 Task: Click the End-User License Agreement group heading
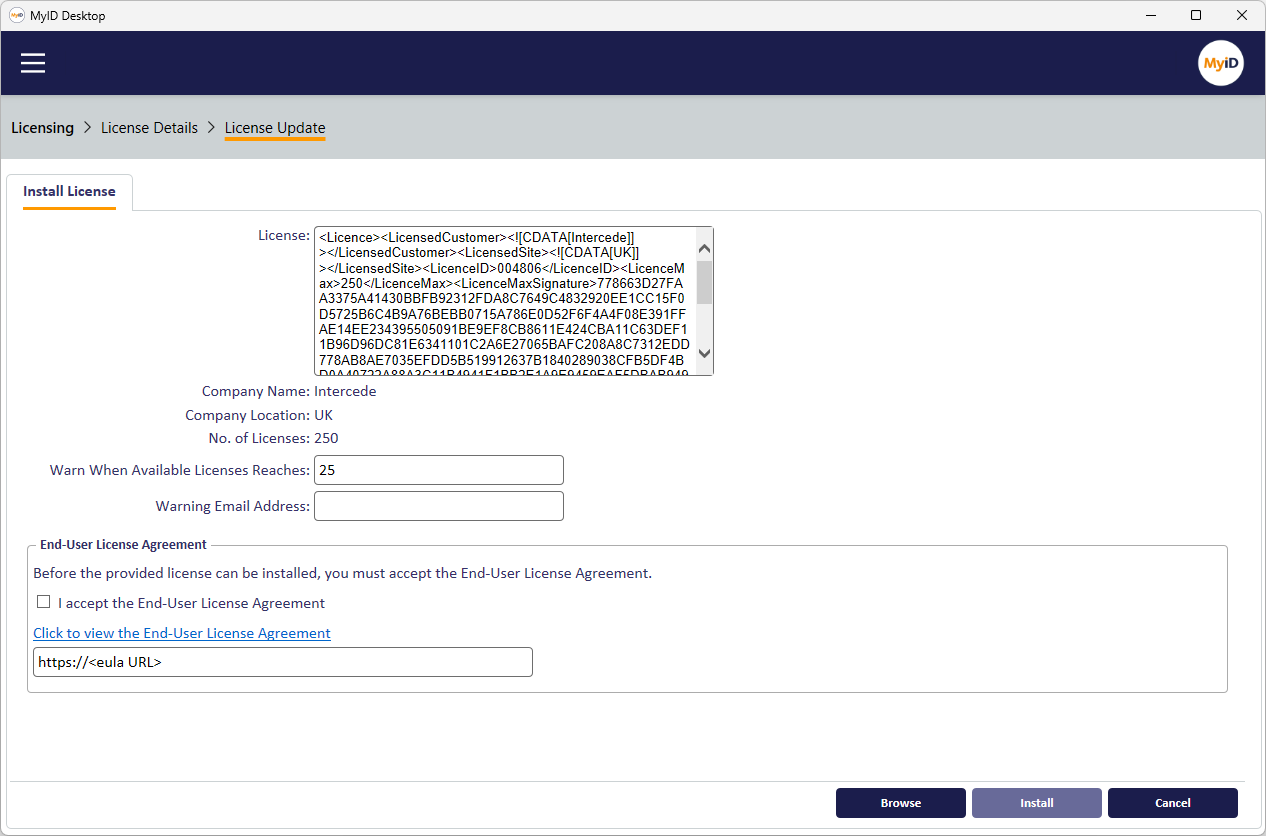pos(123,545)
